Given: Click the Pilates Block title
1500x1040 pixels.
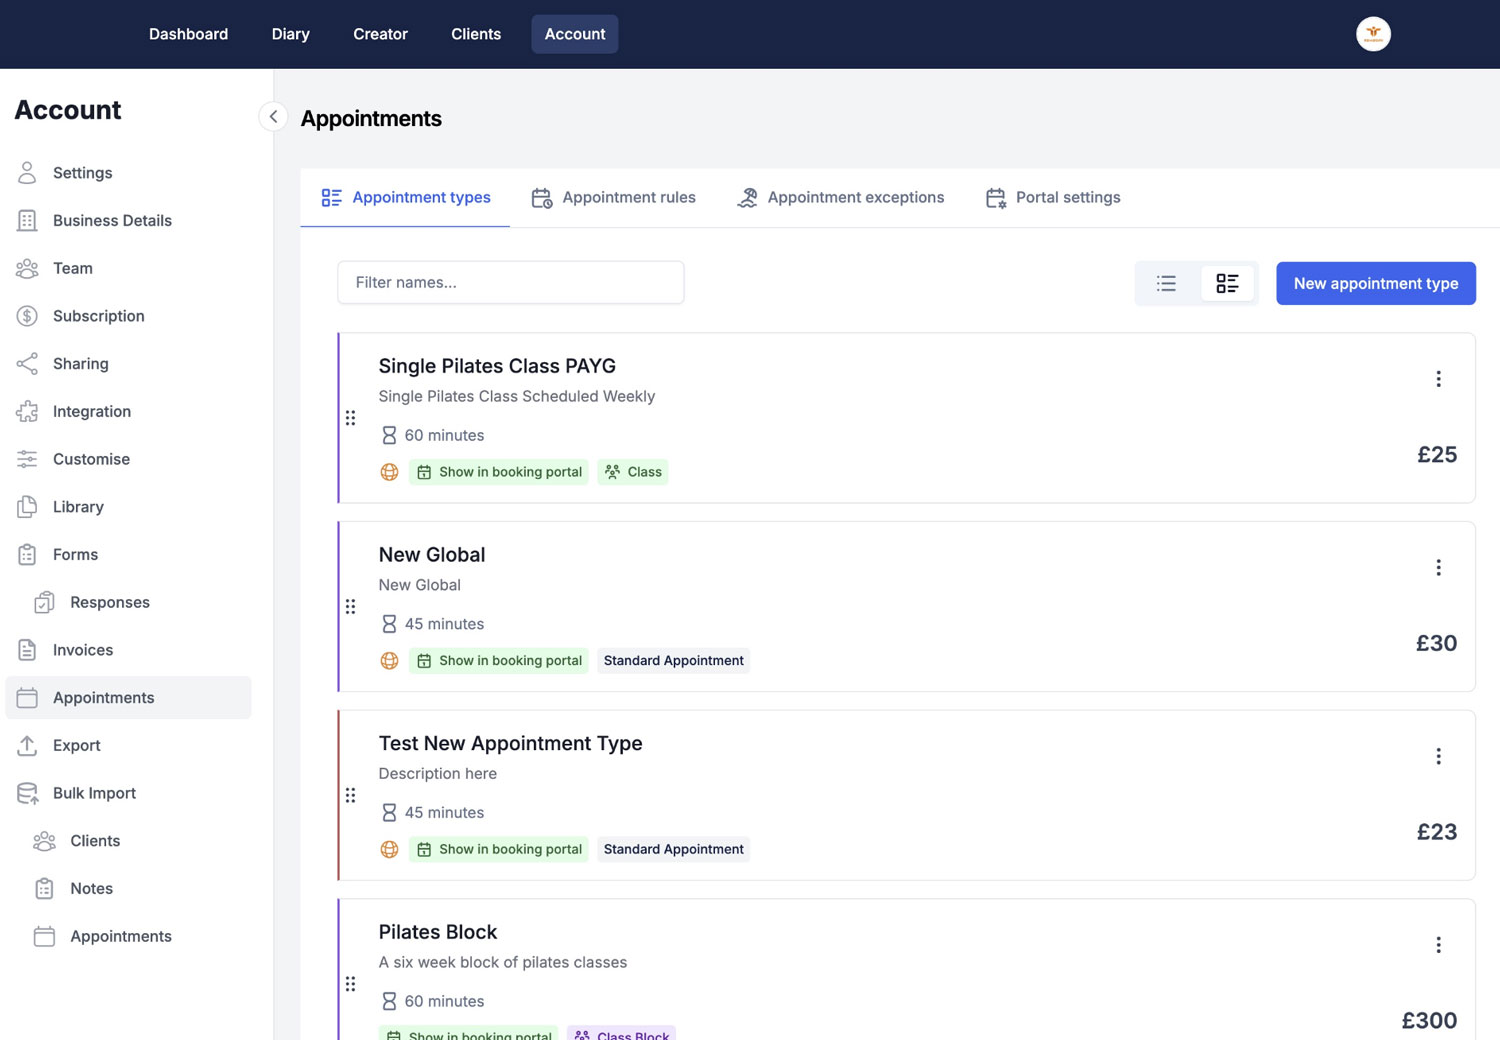Looking at the screenshot, I should [x=438, y=932].
